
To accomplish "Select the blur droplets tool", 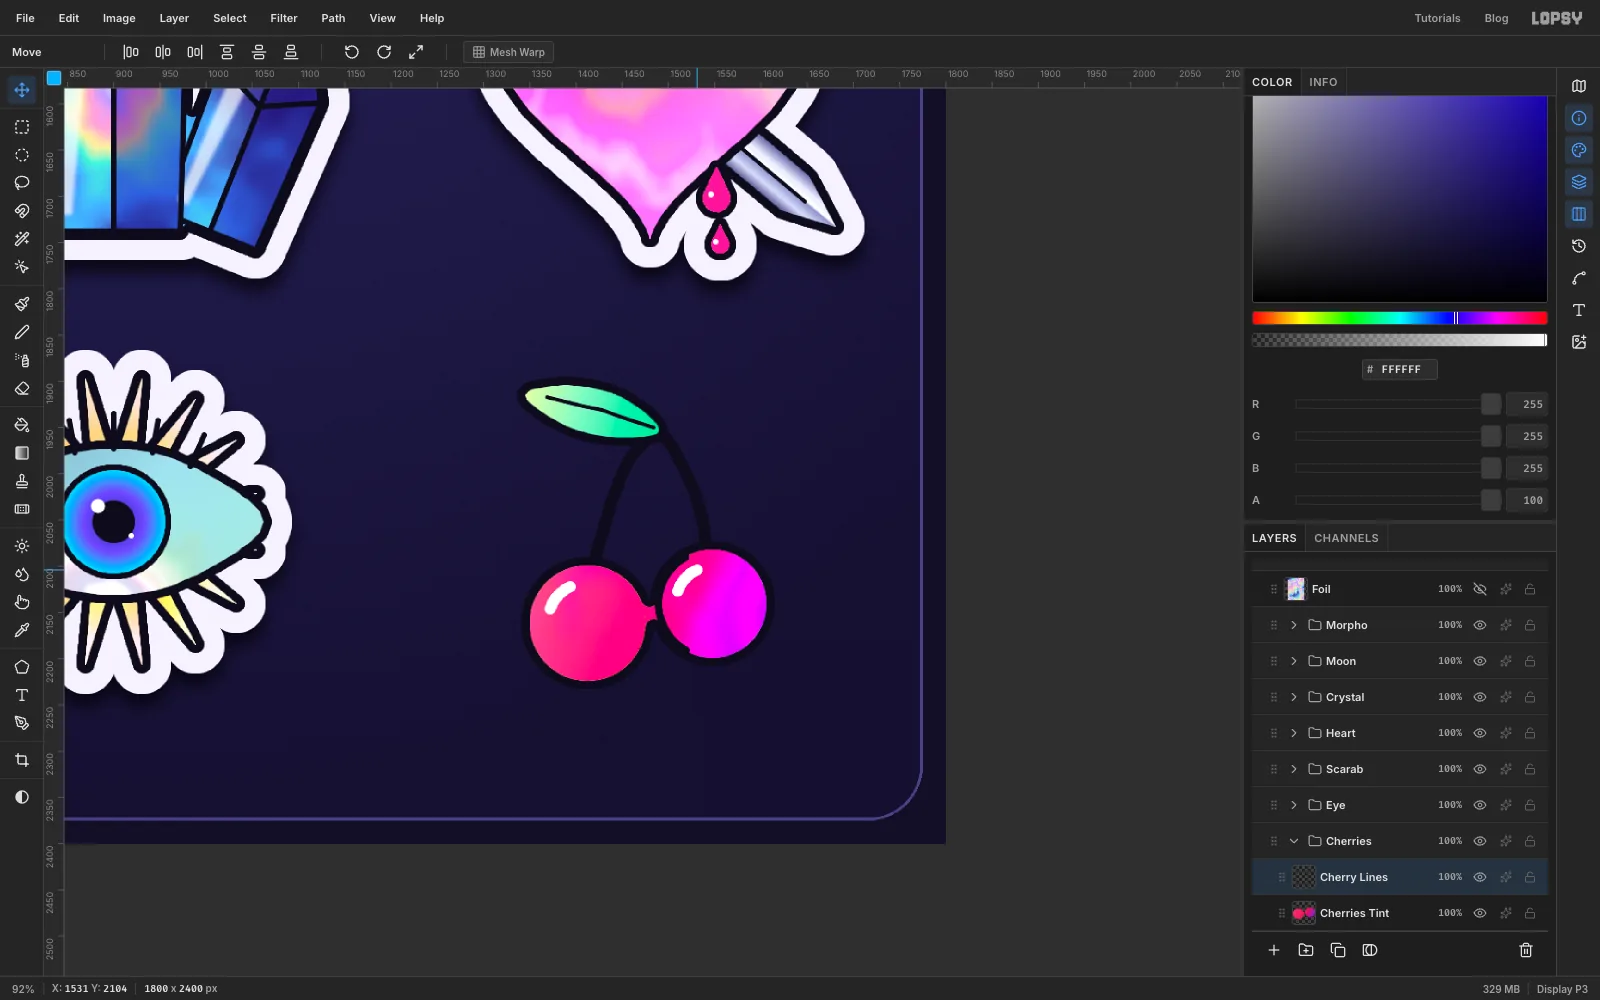I will (22, 574).
